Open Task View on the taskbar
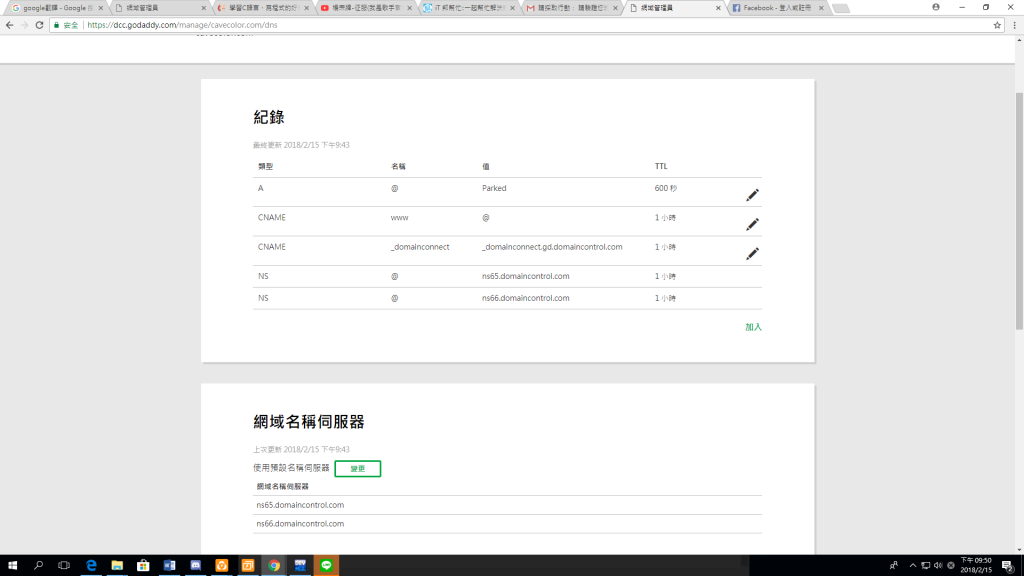The width and height of the screenshot is (1024, 576). (x=64, y=566)
